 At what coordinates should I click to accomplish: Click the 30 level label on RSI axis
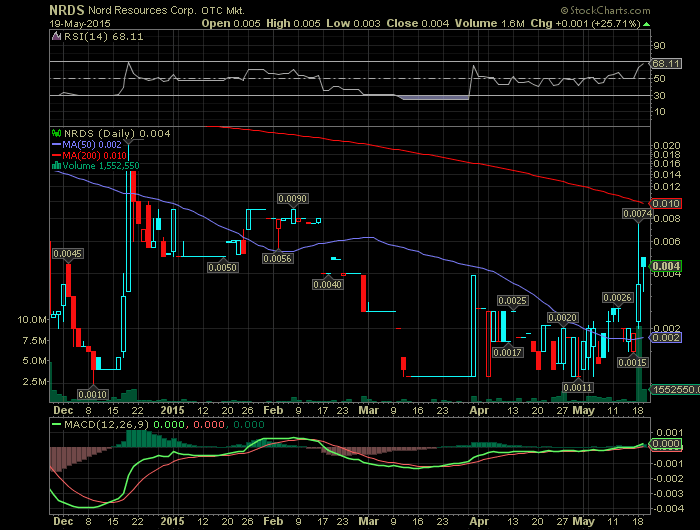pyautogui.click(x=659, y=95)
